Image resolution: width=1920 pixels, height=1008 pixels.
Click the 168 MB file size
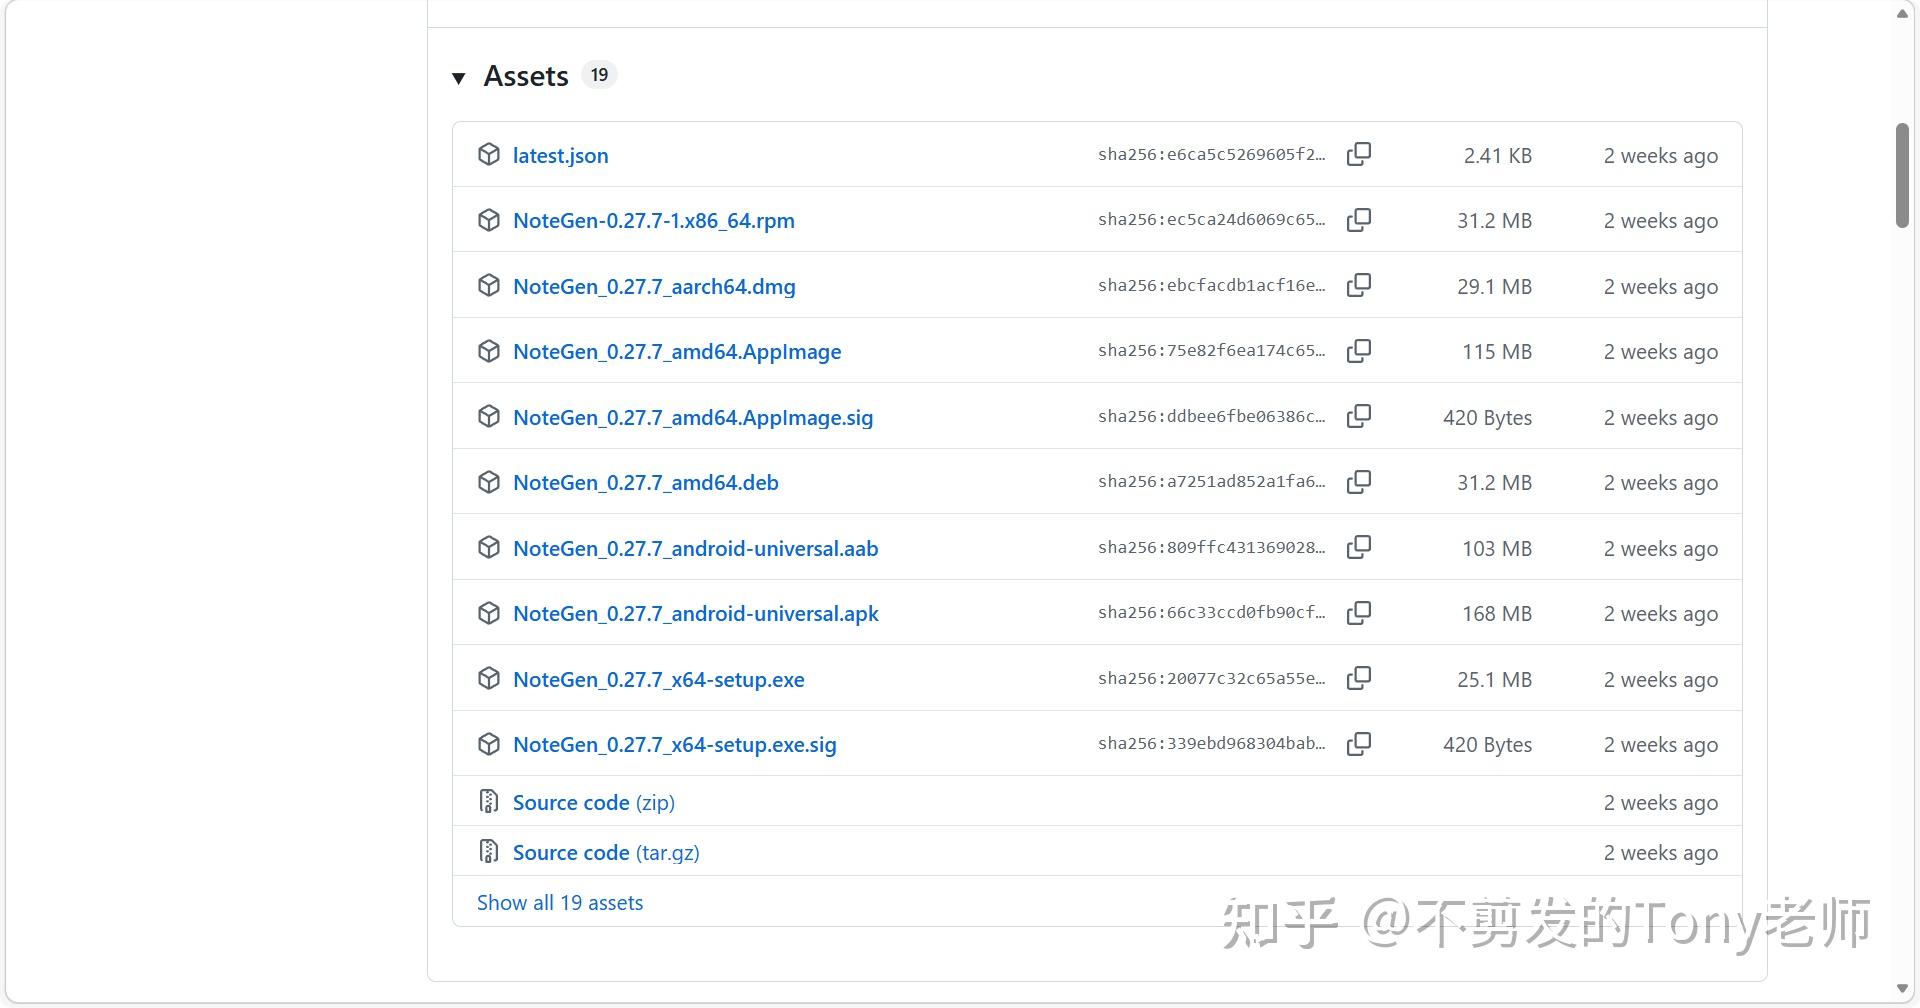(x=1497, y=613)
